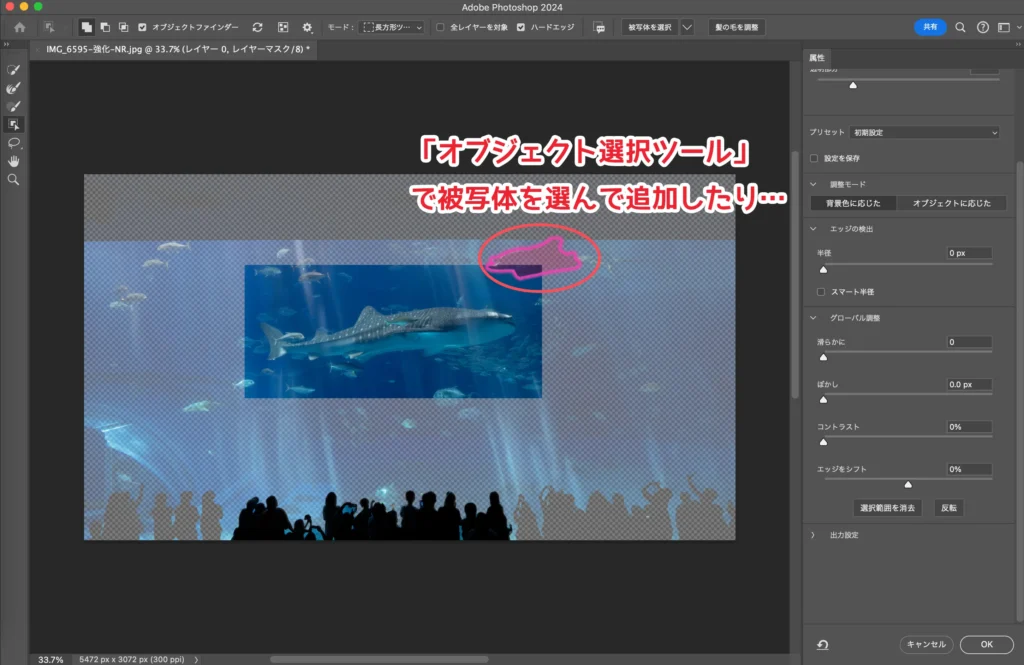Image resolution: width=1024 pixels, height=665 pixels.
Task: Select the Quick Selection tool
Action: pos(14,70)
